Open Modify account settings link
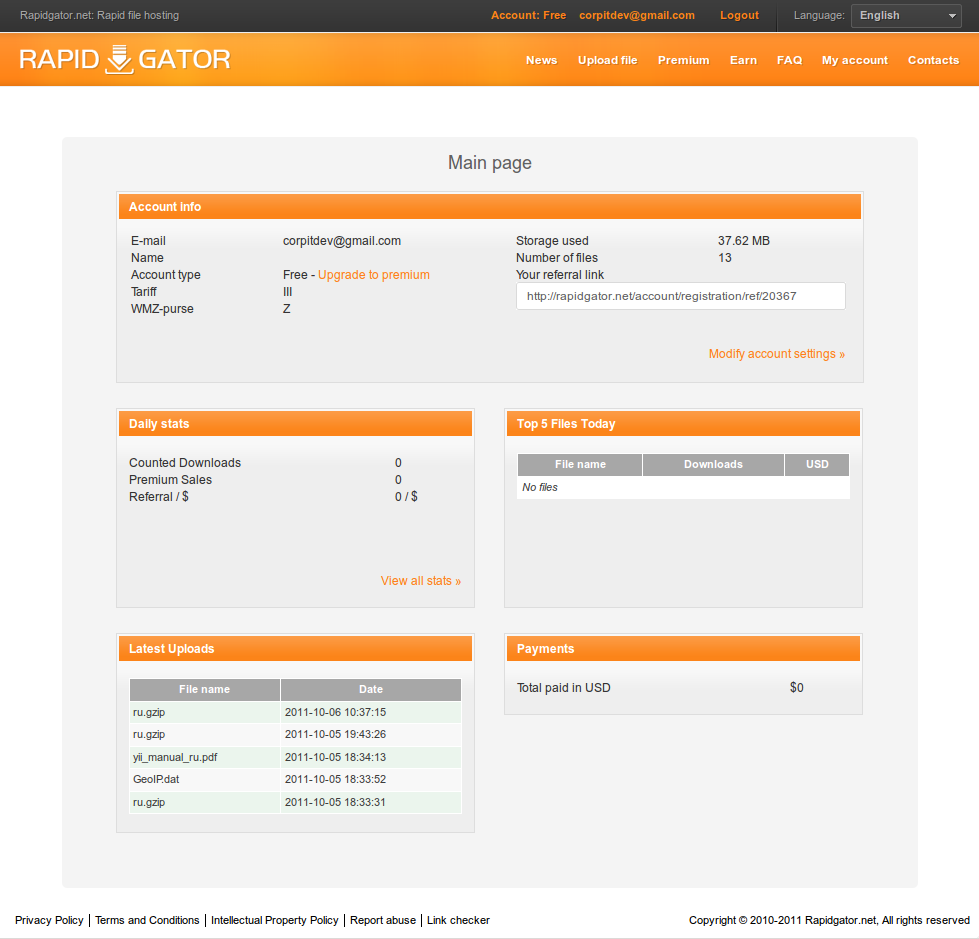Screen dimensions: 979x939 [777, 354]
